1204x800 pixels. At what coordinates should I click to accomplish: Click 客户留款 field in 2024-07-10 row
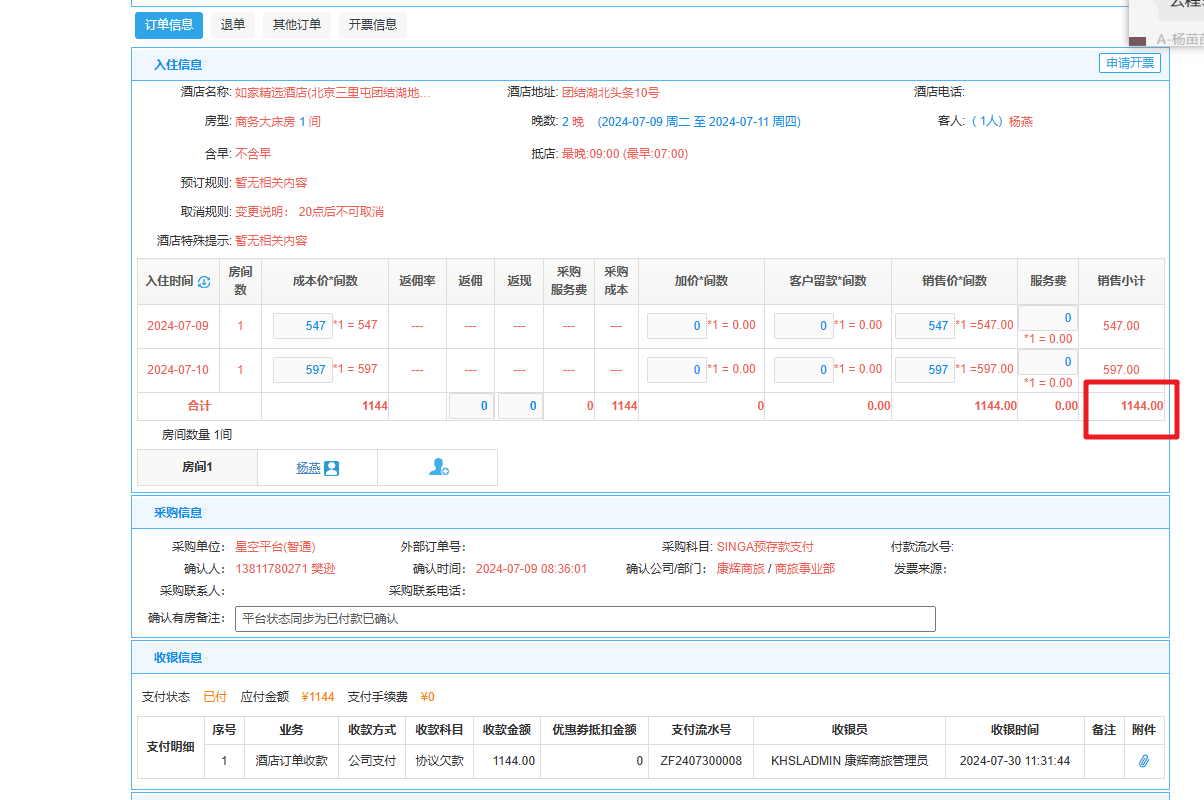pyautogui.click(x=804, y=370)
